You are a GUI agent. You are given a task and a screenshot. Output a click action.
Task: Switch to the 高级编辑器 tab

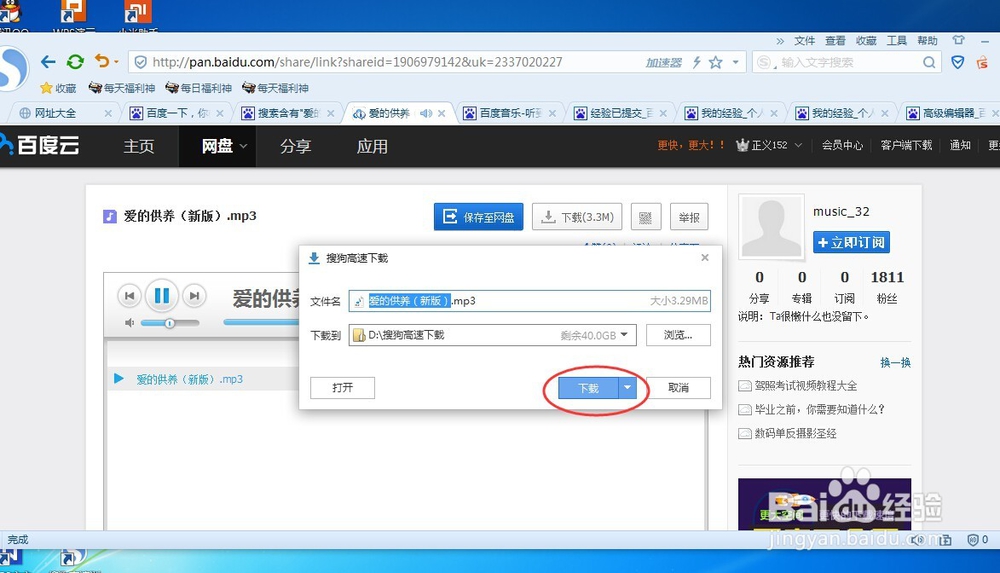946,113
